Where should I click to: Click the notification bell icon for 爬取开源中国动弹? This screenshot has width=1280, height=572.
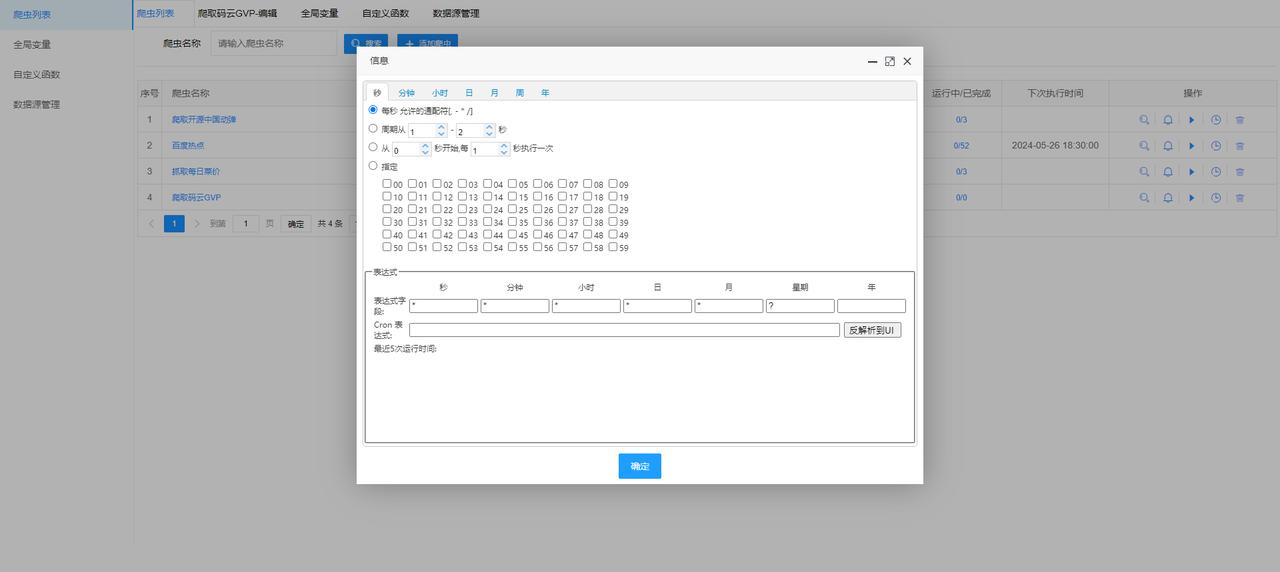pyautogui.click(x=1167, y=120)
